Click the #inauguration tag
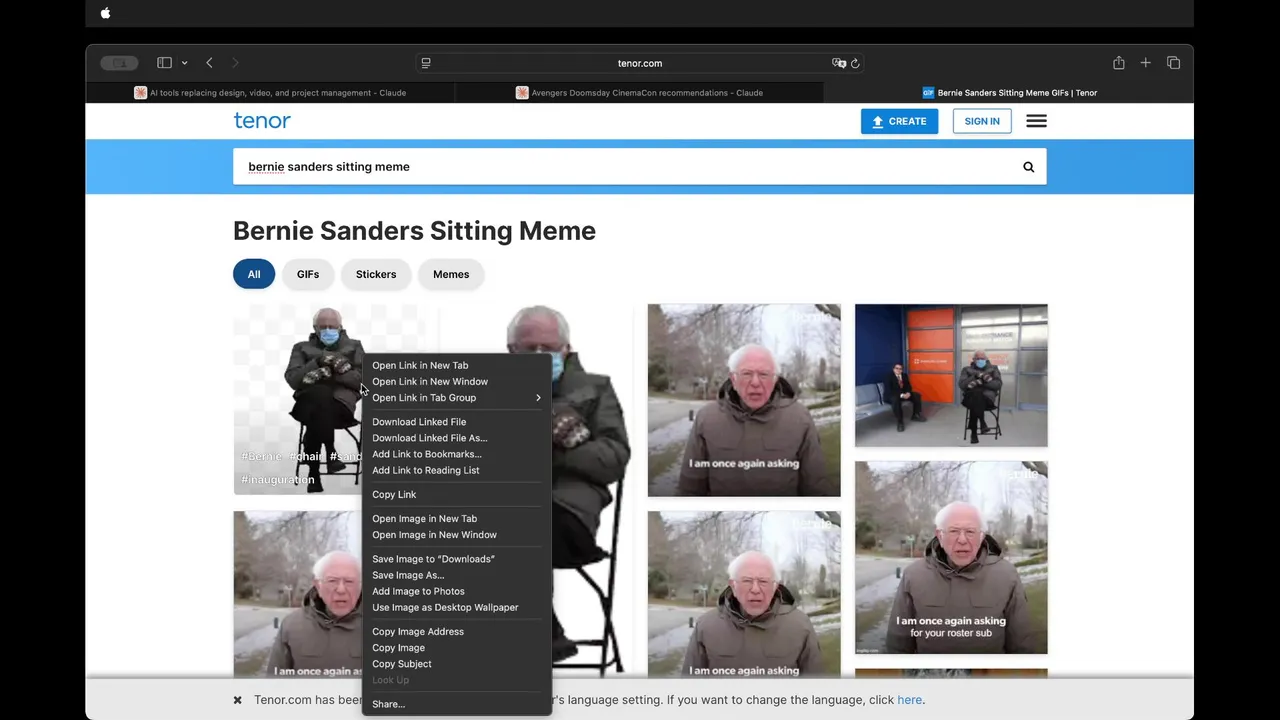This screenshot has height=720, width=1280. 278,480
